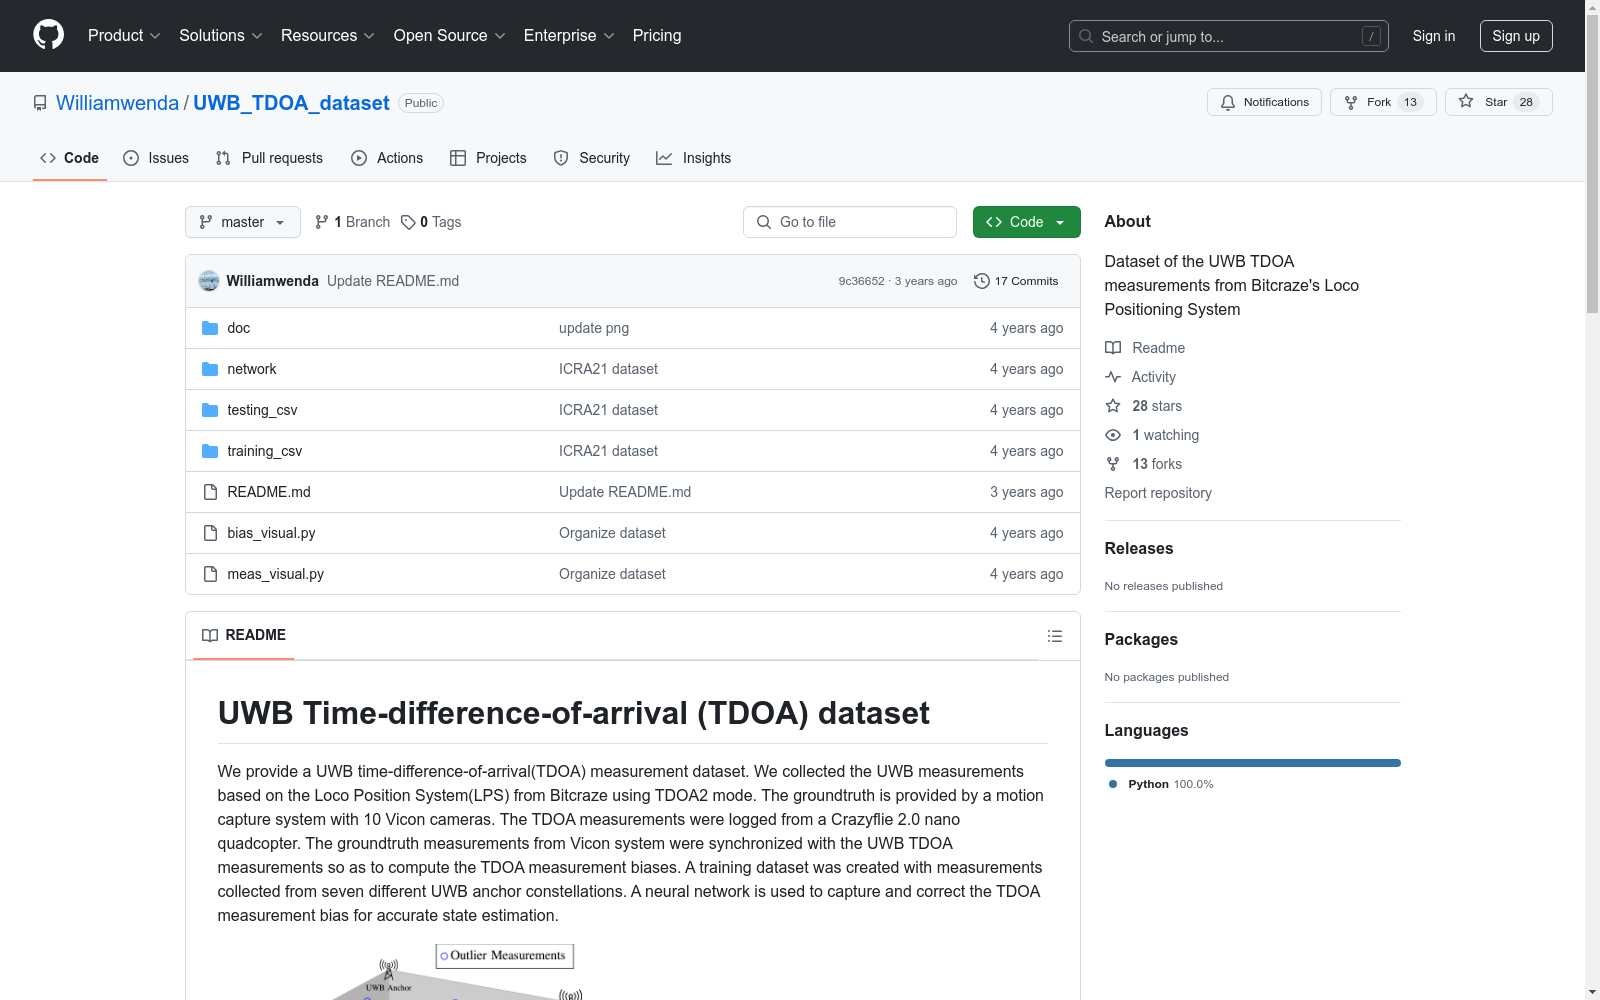Image resolution: width=1600 pixels, height=1000 pixels.
Task: Click the Sign up button
Action: pyautogui.click(x=1516, y=35)
